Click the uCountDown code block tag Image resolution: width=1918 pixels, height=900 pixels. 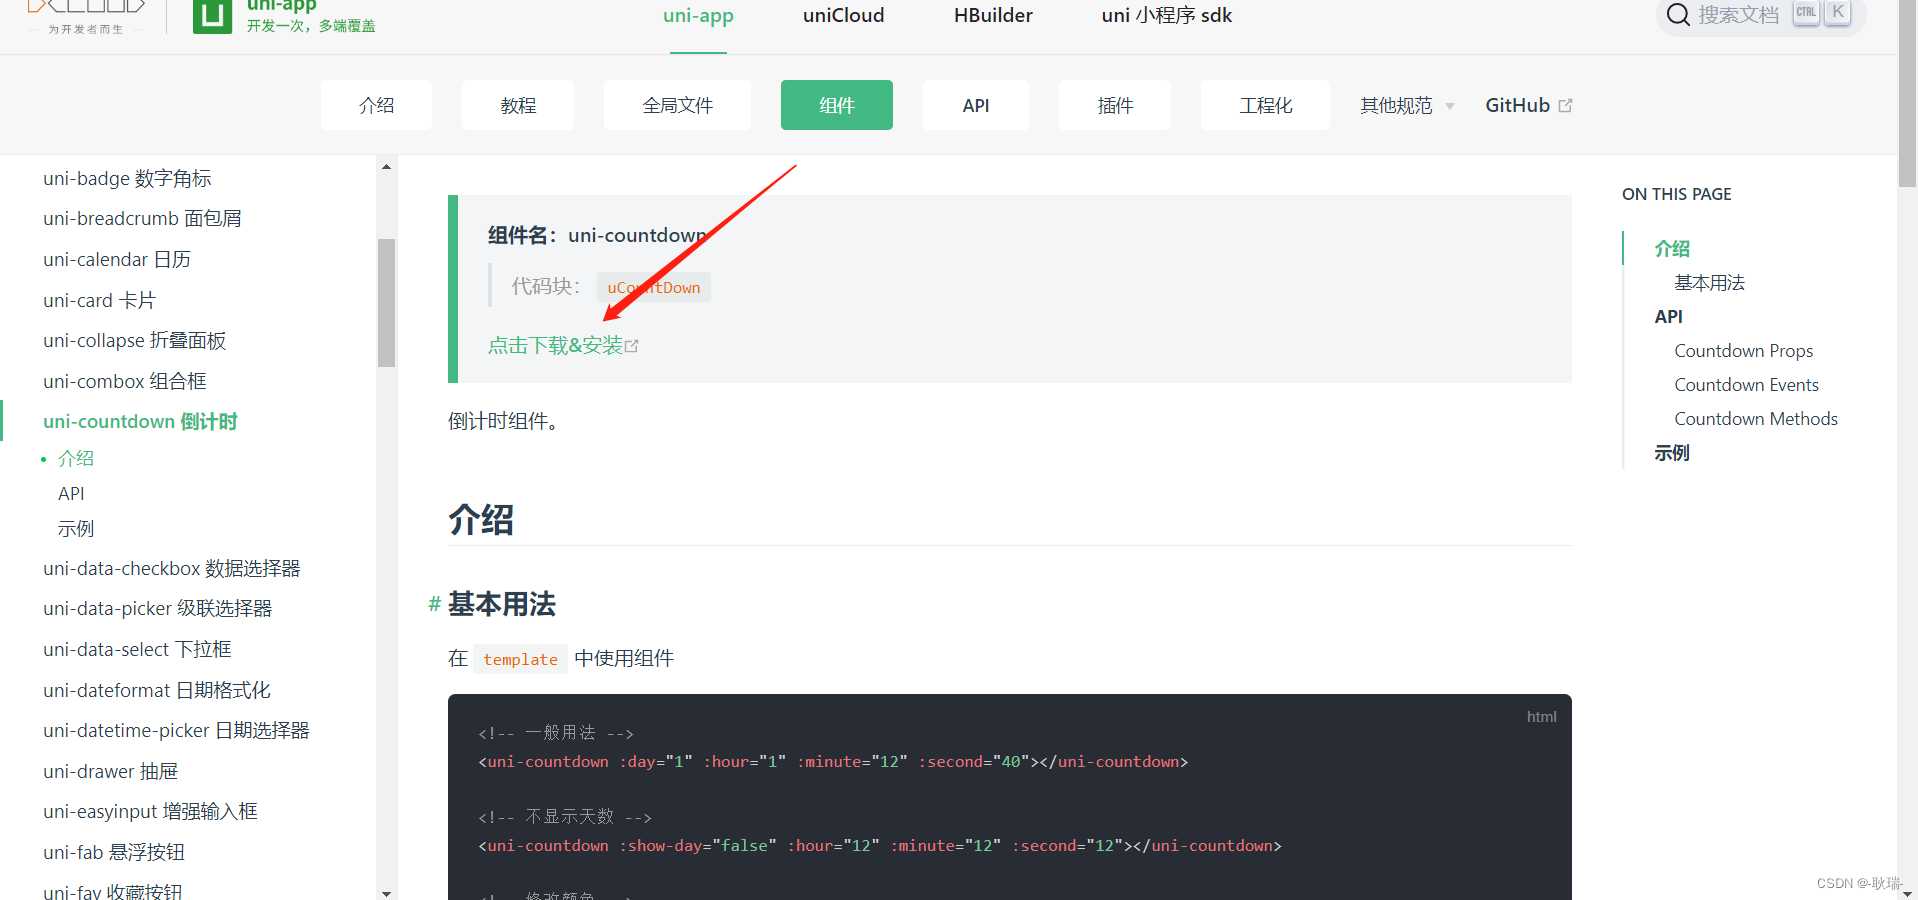(654, 287)
